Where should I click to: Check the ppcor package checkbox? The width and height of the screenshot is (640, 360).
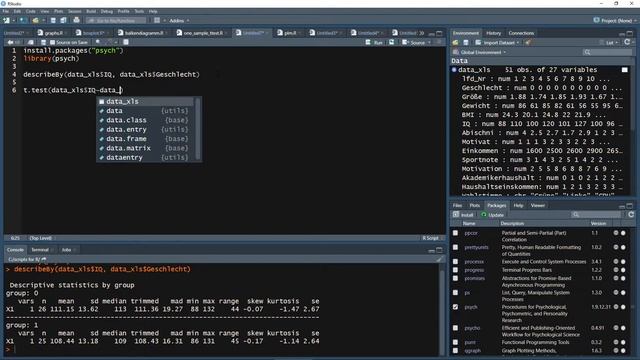(456, 233)
